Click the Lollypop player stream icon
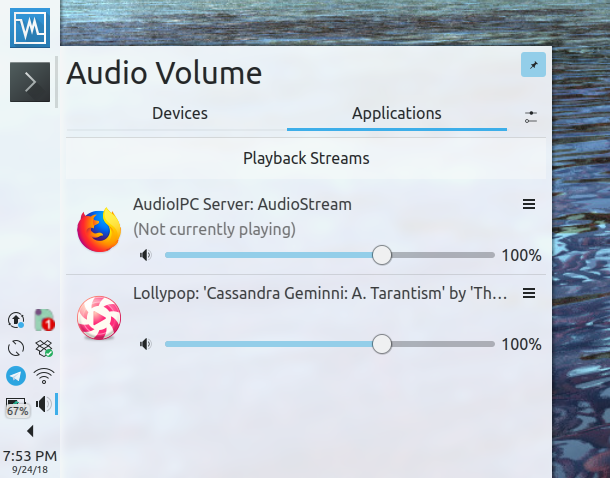 pyautogui.click(x=99, y=318)
